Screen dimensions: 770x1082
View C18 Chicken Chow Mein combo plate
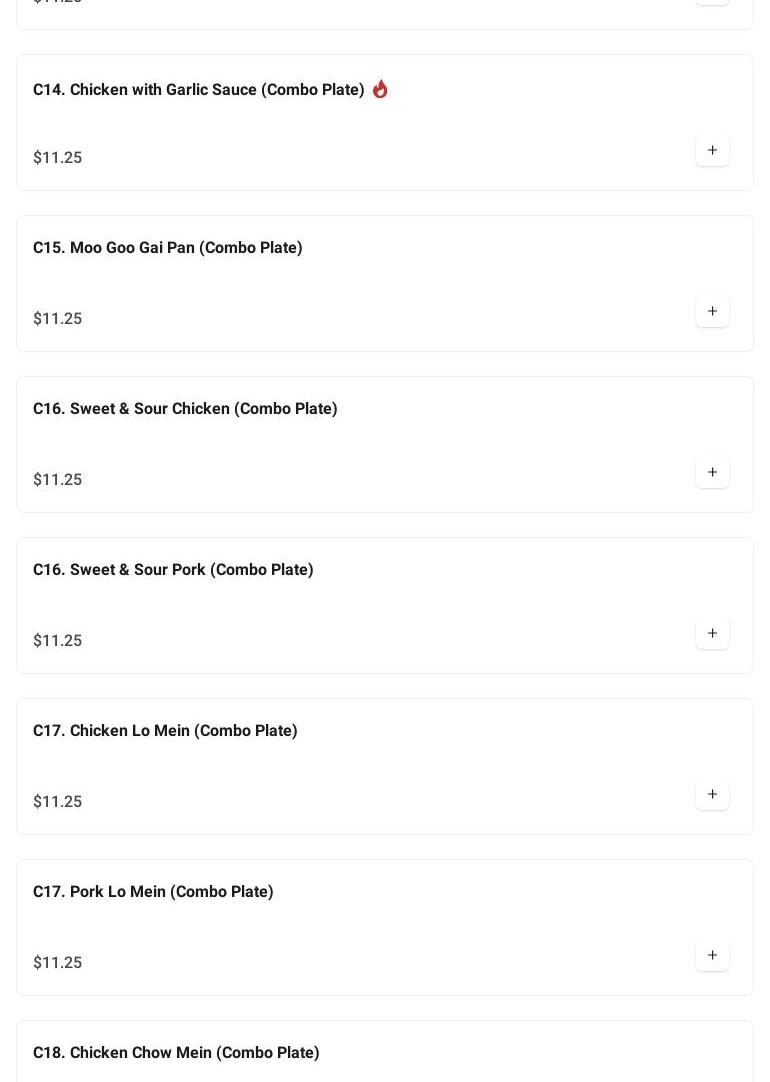pyautogui.click(x=176, y=1053)
